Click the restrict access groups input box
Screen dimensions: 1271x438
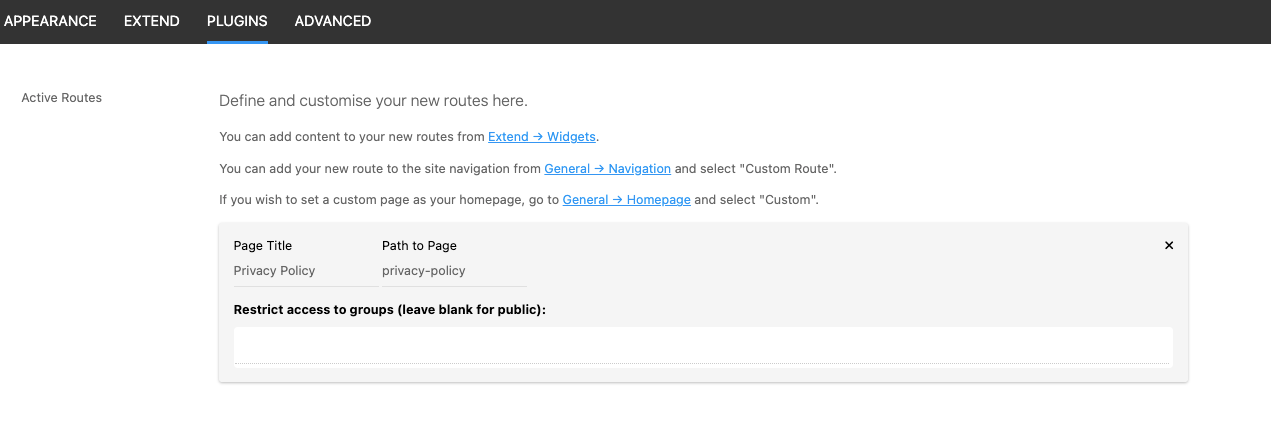(x=702, y=347)
